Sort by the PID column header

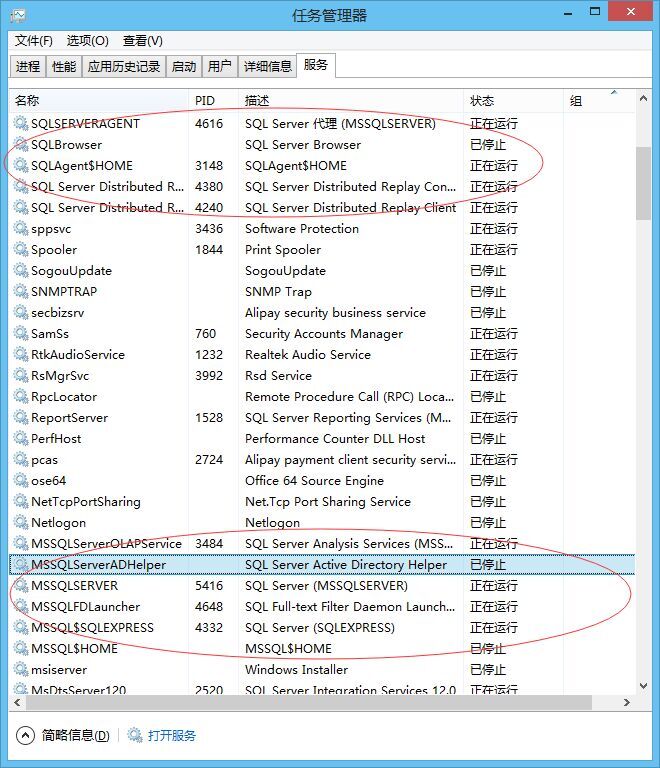tap(213, 101)
